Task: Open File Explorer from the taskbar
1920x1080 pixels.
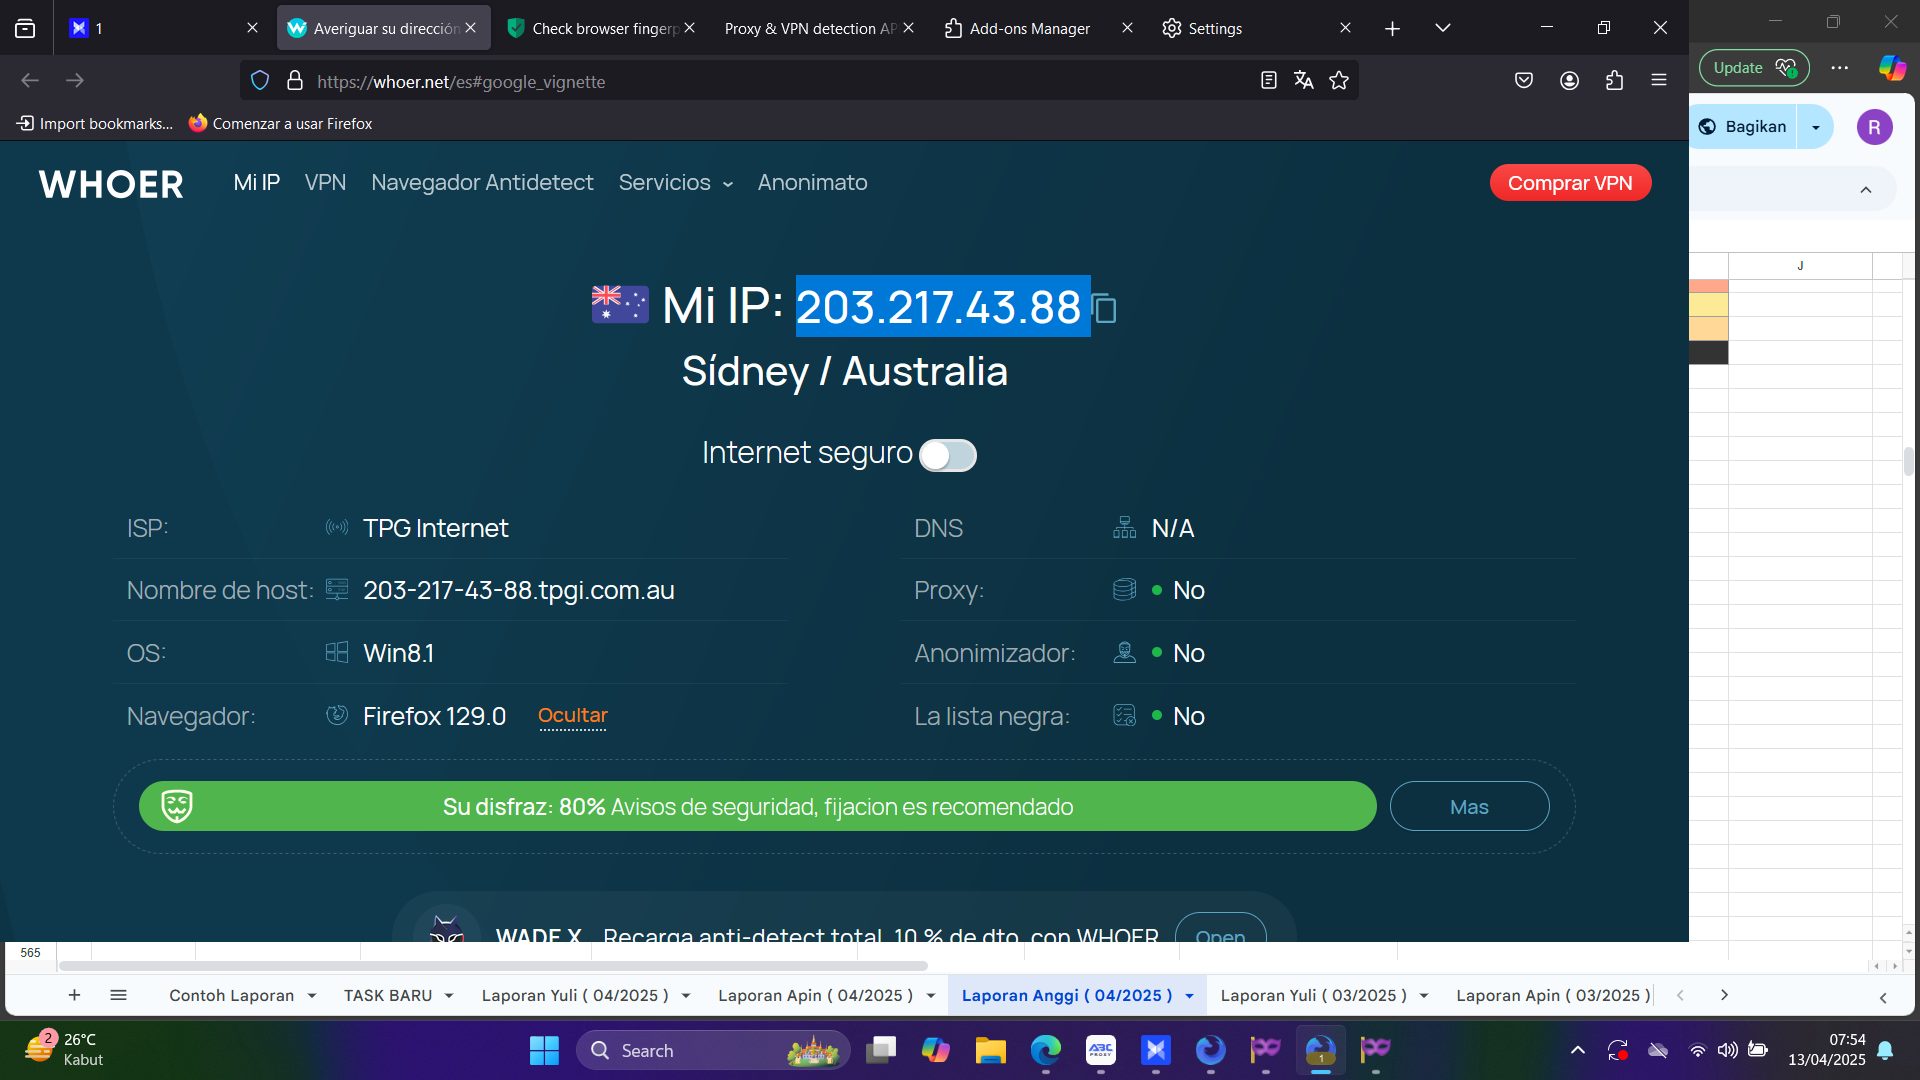Action: pos(990,1050)
